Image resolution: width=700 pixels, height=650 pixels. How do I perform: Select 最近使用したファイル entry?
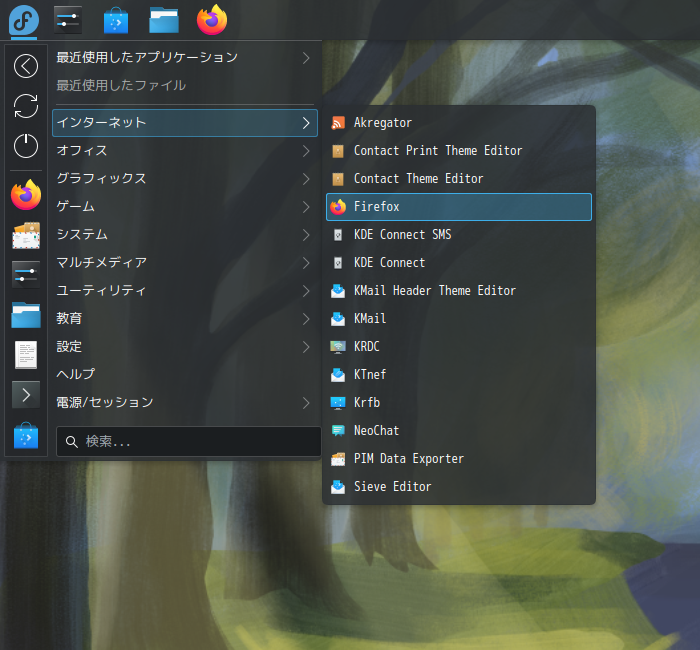click(x=185, y=86)
